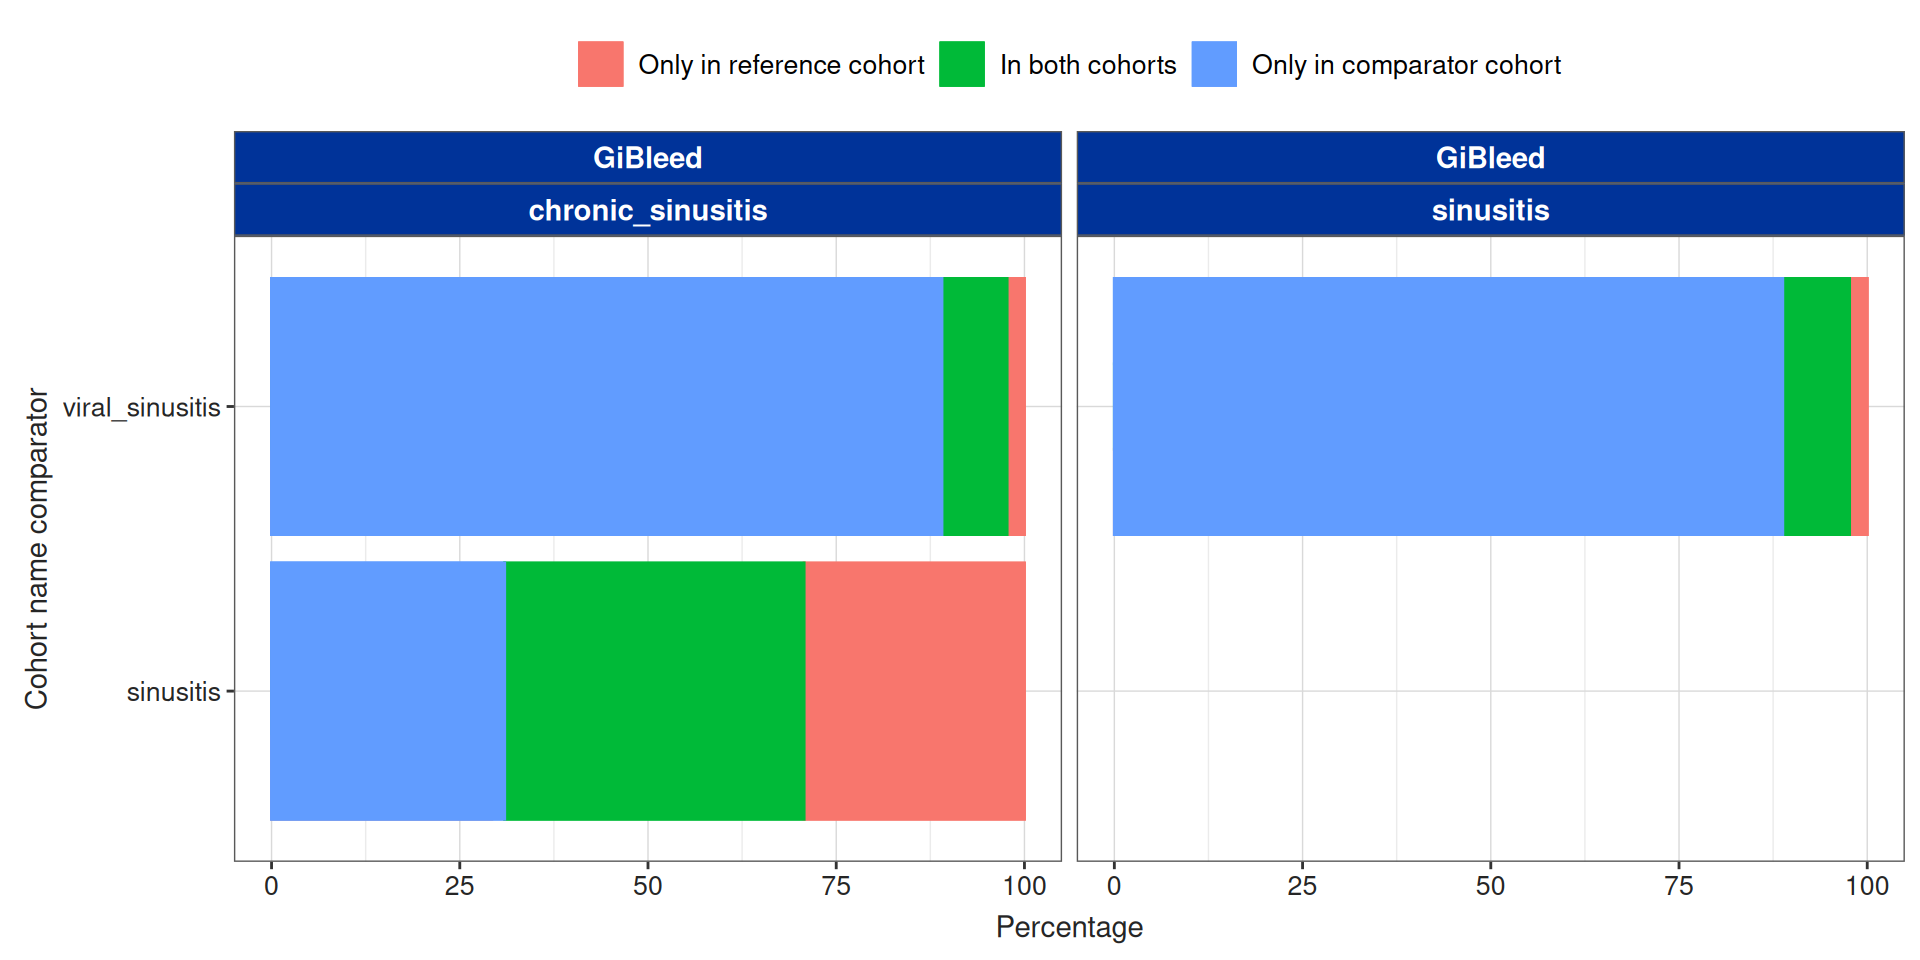Click the wide green segment of the sinusitis bar
The width and height of the screenshot is (1920, 960).
click(x=655, y=691)
